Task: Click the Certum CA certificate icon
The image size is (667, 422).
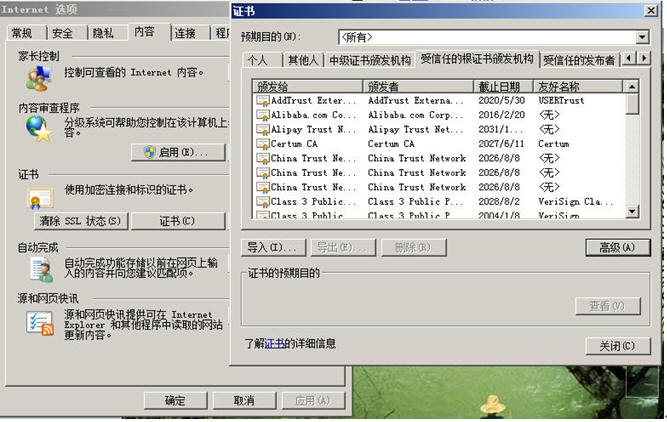Action: (262, 144)
